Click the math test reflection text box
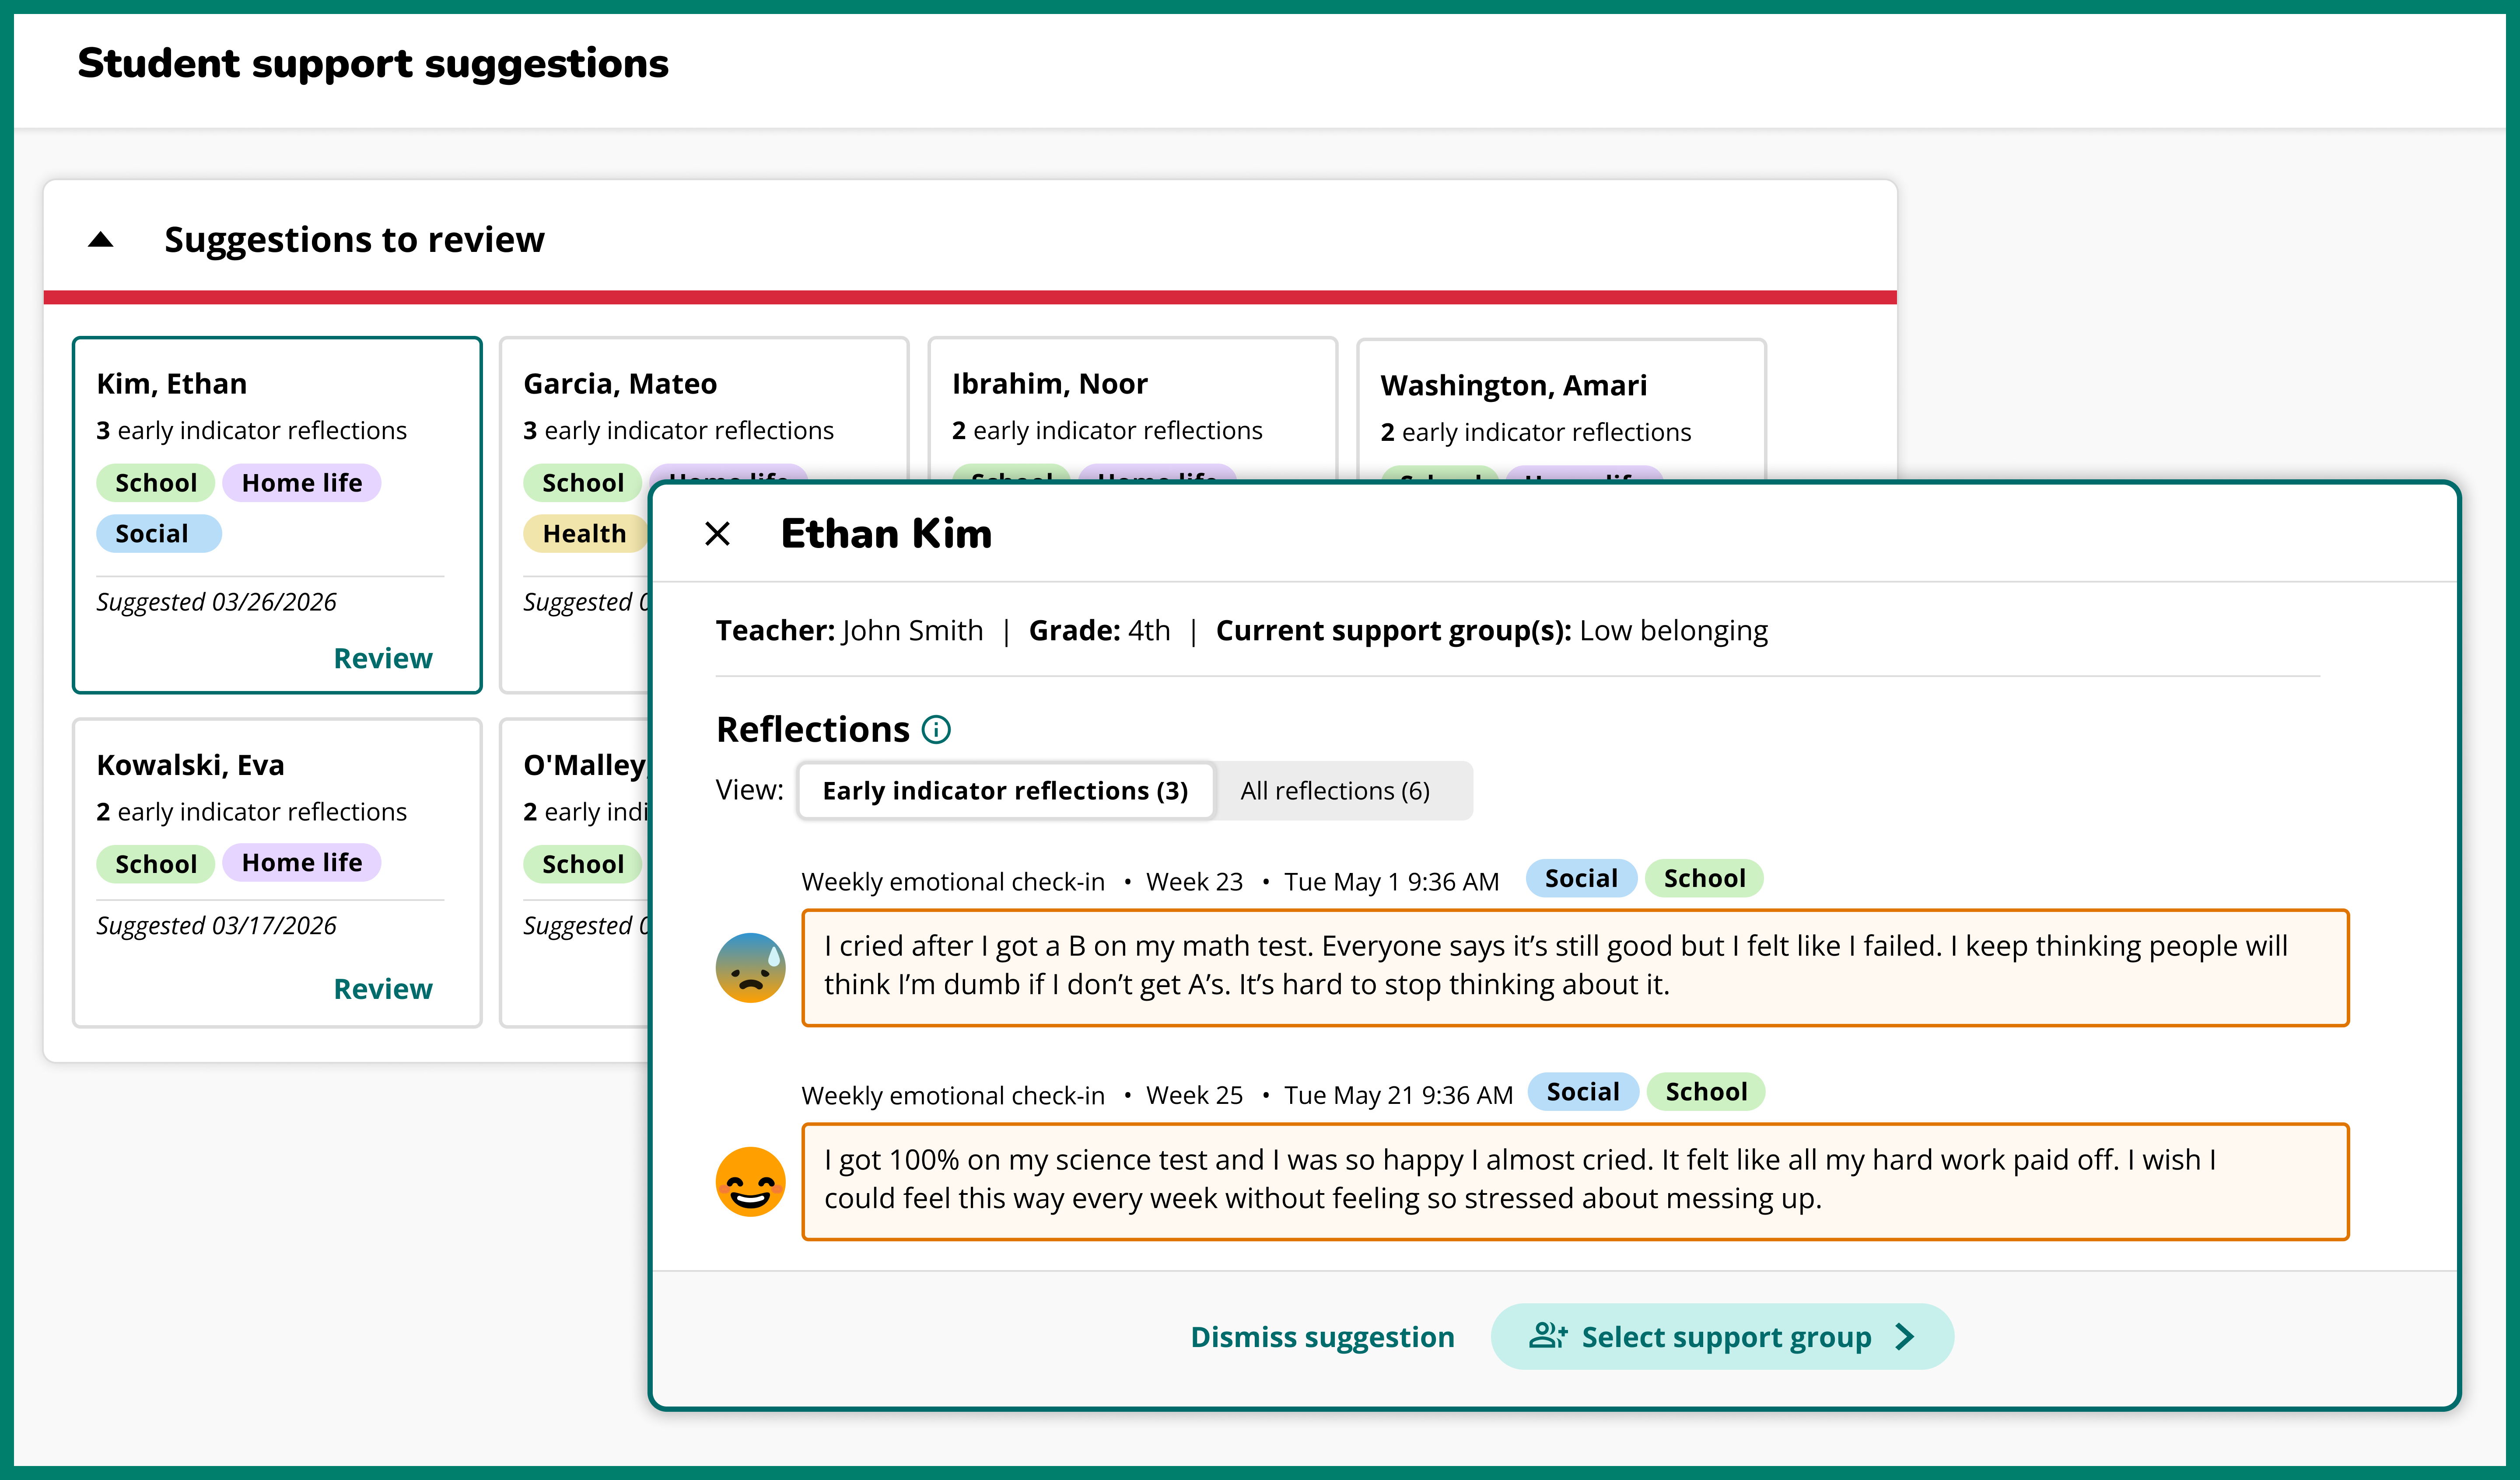This screenshot has width=2520, height=1480. tap(1575, 967)
